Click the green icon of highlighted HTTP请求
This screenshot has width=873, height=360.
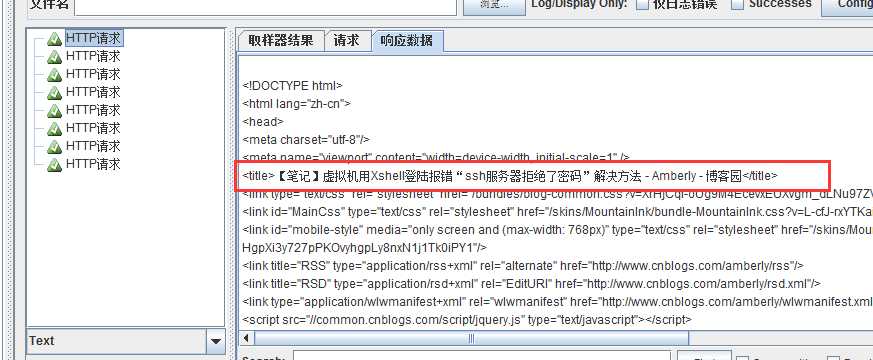click(x=54, y=39)
